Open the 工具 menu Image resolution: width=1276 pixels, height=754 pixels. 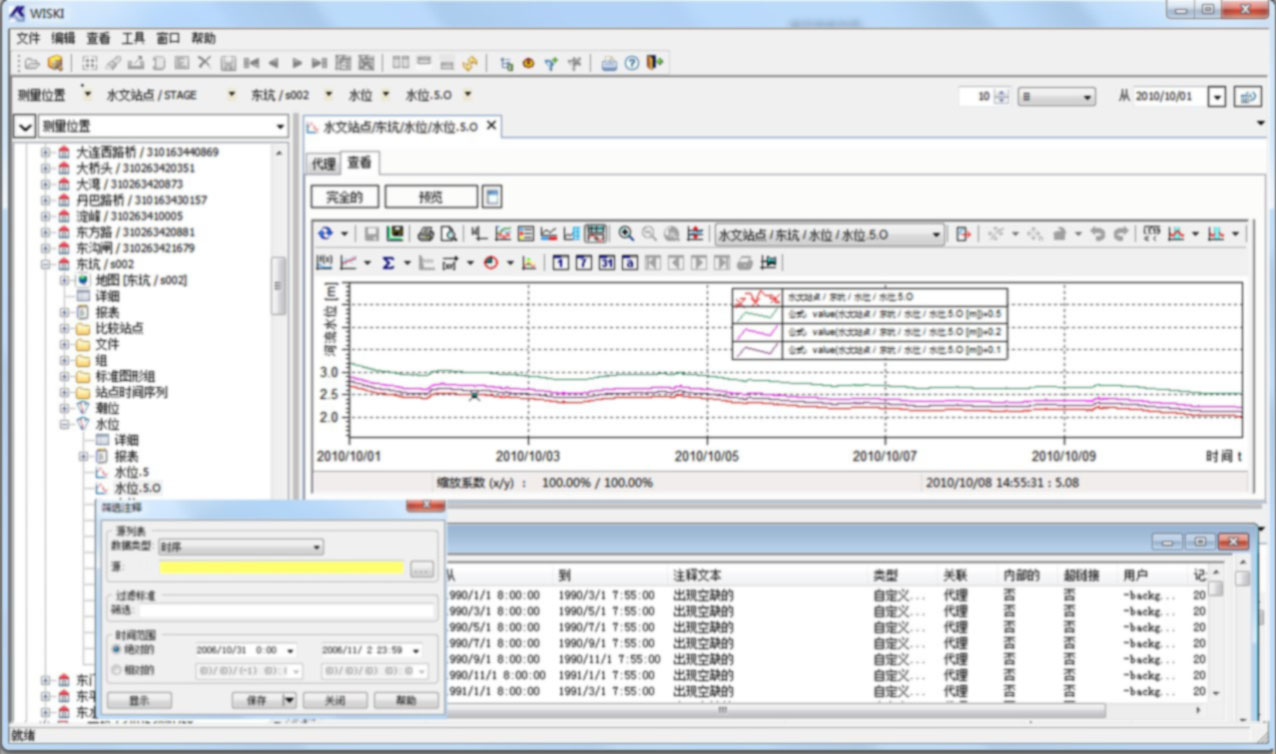(x=133, y=38)
